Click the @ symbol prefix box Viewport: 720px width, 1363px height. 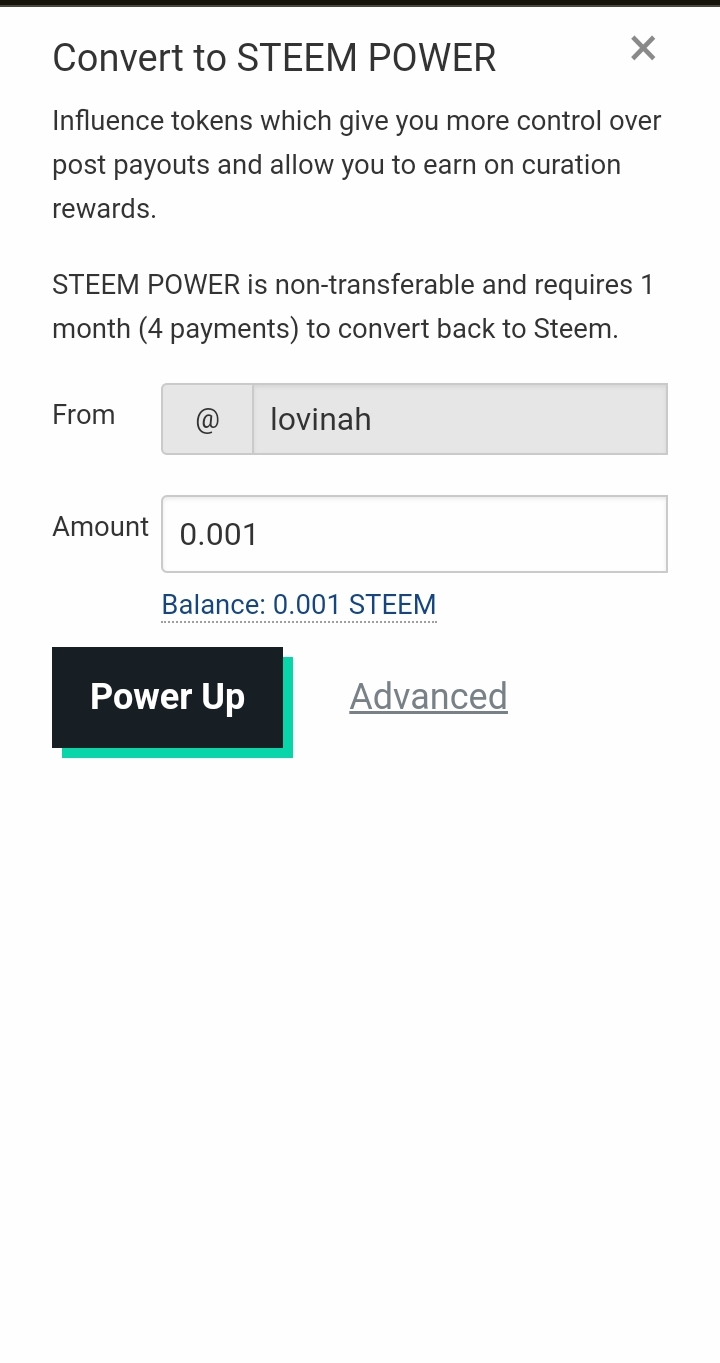pyautogui.click(x=207, y=419)
